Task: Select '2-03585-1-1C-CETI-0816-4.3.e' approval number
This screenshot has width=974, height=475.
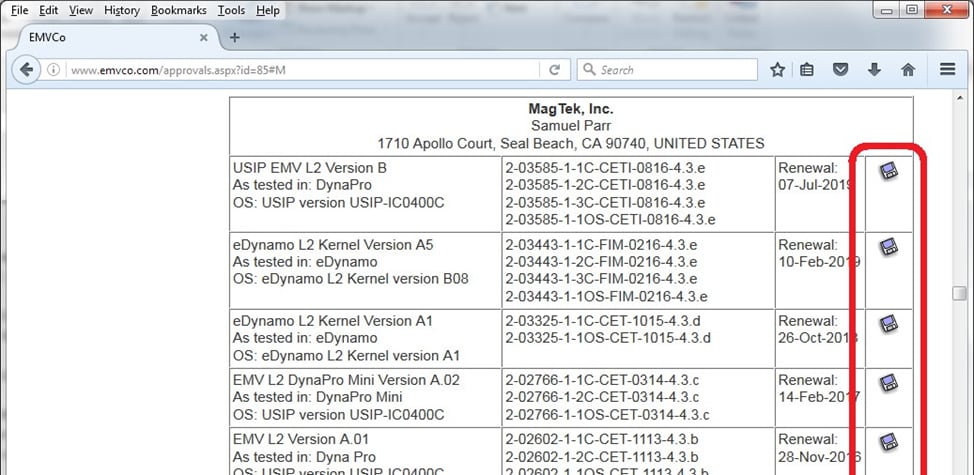Action: [x=606, y=168]
